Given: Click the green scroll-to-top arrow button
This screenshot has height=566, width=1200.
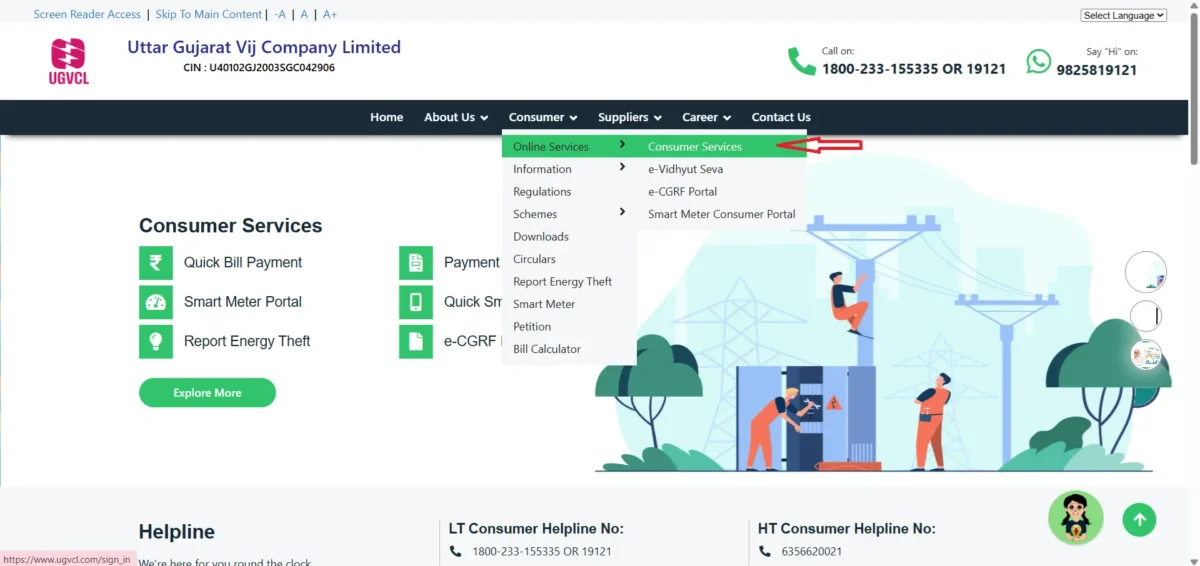Looking at the screenshot, I should coord(1139,519).
